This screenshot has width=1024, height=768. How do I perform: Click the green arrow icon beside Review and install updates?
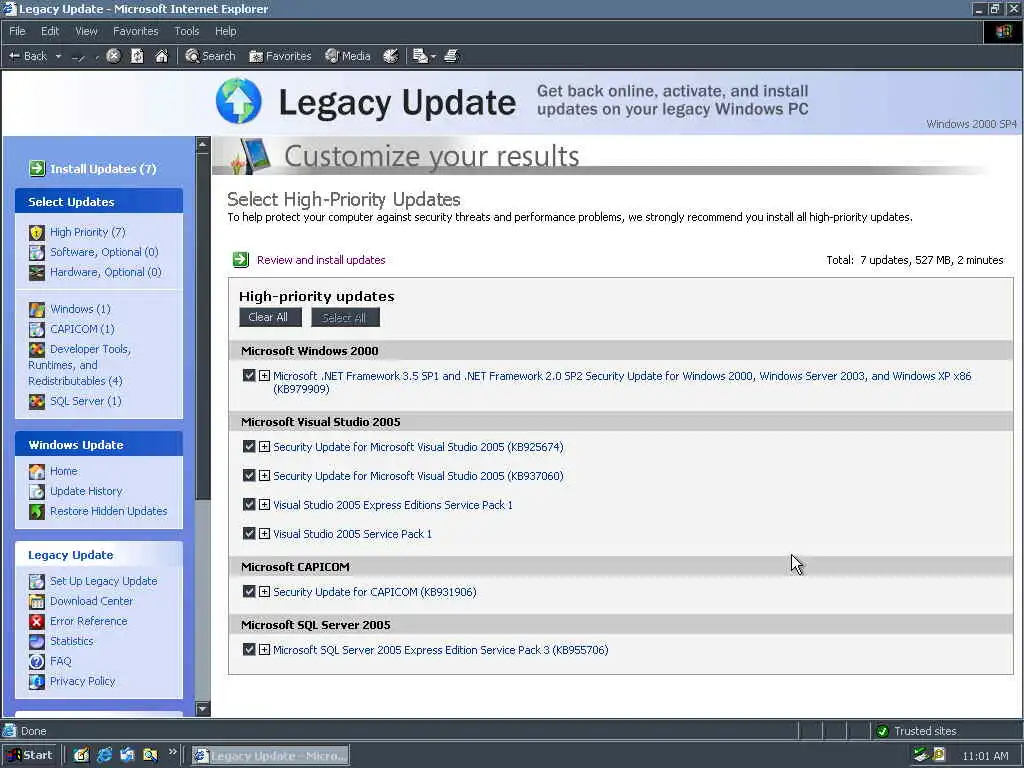point(241,260)
